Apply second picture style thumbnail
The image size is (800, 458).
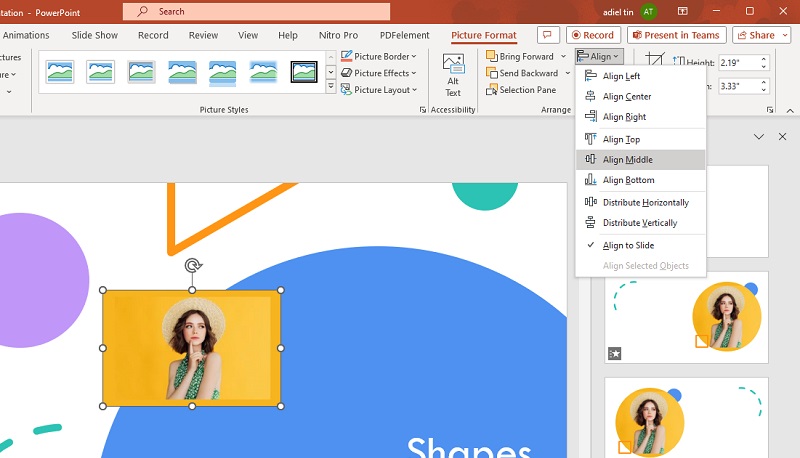100,71
